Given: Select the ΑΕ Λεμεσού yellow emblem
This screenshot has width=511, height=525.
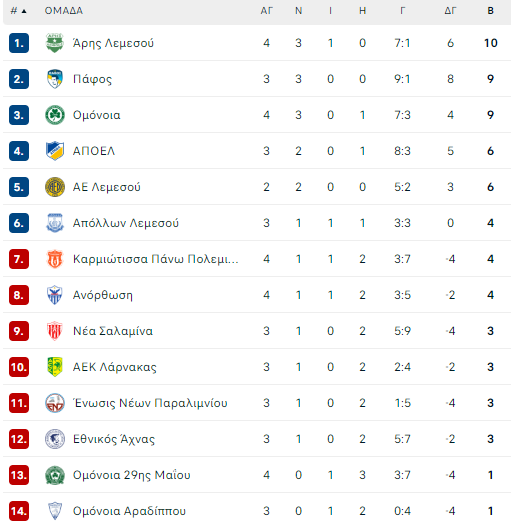Looking at the screenshot, I should (55, 187).
